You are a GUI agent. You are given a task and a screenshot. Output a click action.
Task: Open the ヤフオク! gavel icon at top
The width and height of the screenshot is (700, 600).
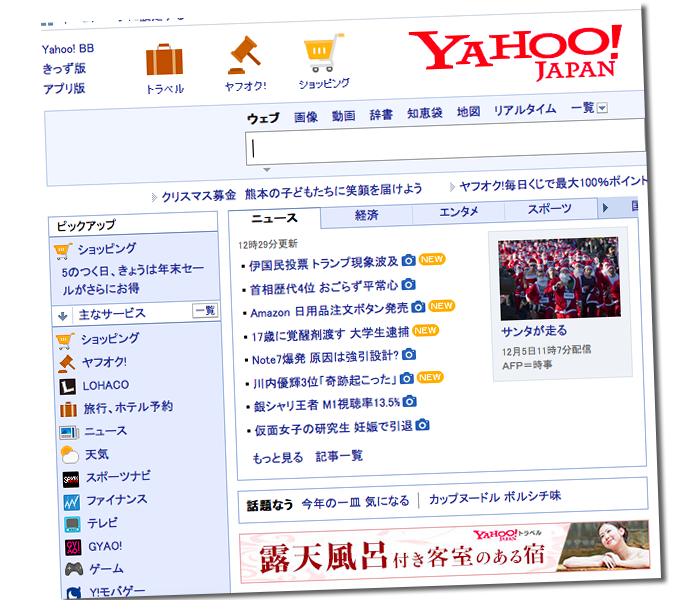244,55
